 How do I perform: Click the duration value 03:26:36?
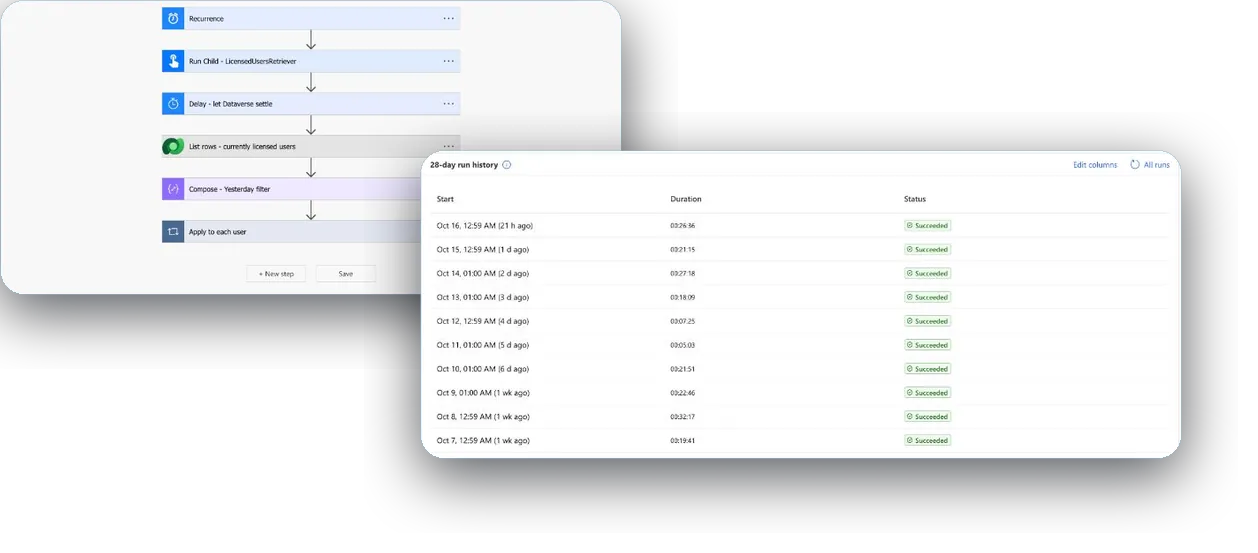tap(683, 226)
